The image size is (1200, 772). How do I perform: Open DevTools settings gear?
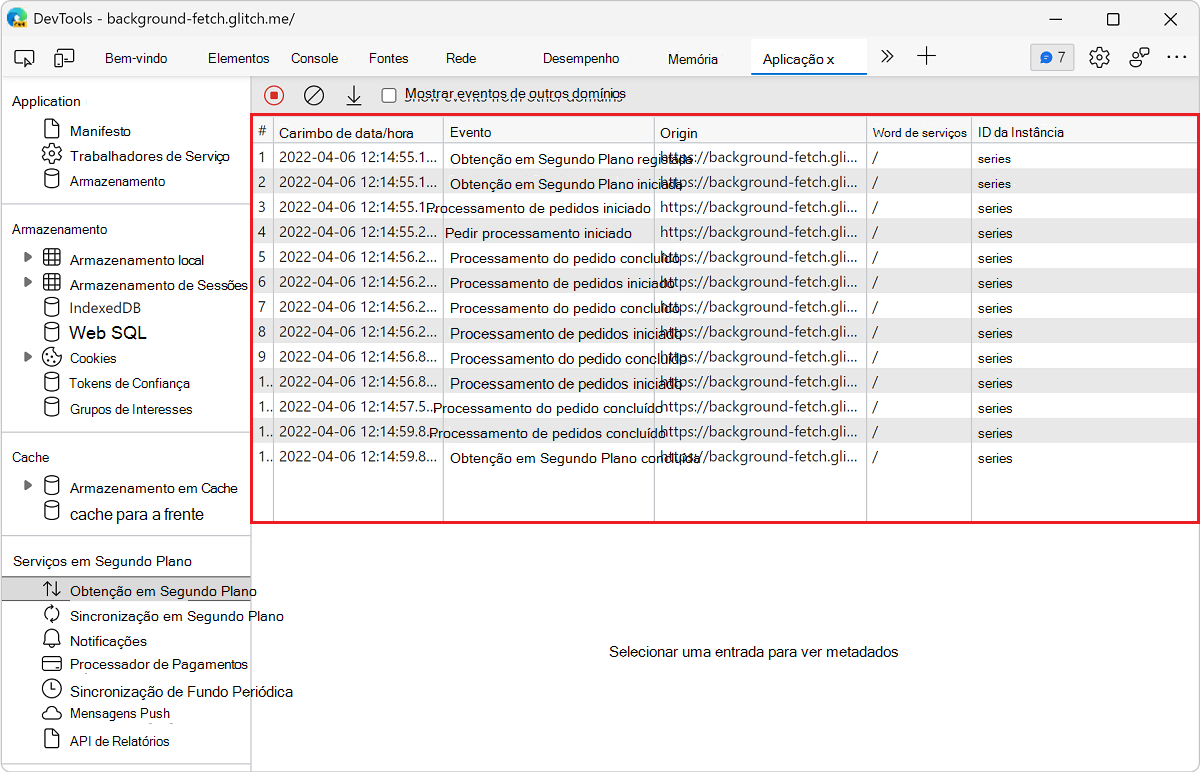pyautogui.click(x=1099, y=57)
